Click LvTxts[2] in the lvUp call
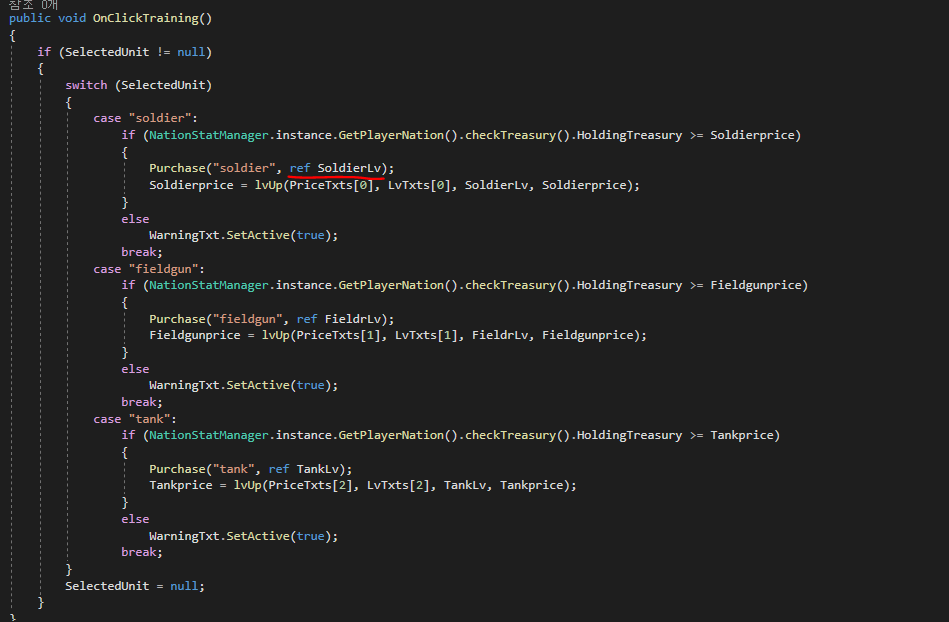The image size is (949, 622). point(398,485)
